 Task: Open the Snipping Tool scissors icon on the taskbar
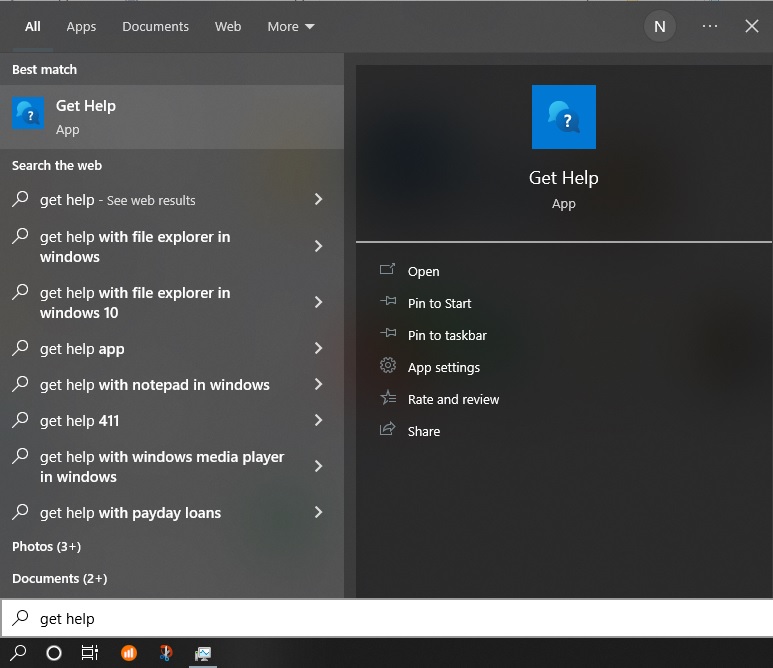pyautogui.click(x=166, y=653)
